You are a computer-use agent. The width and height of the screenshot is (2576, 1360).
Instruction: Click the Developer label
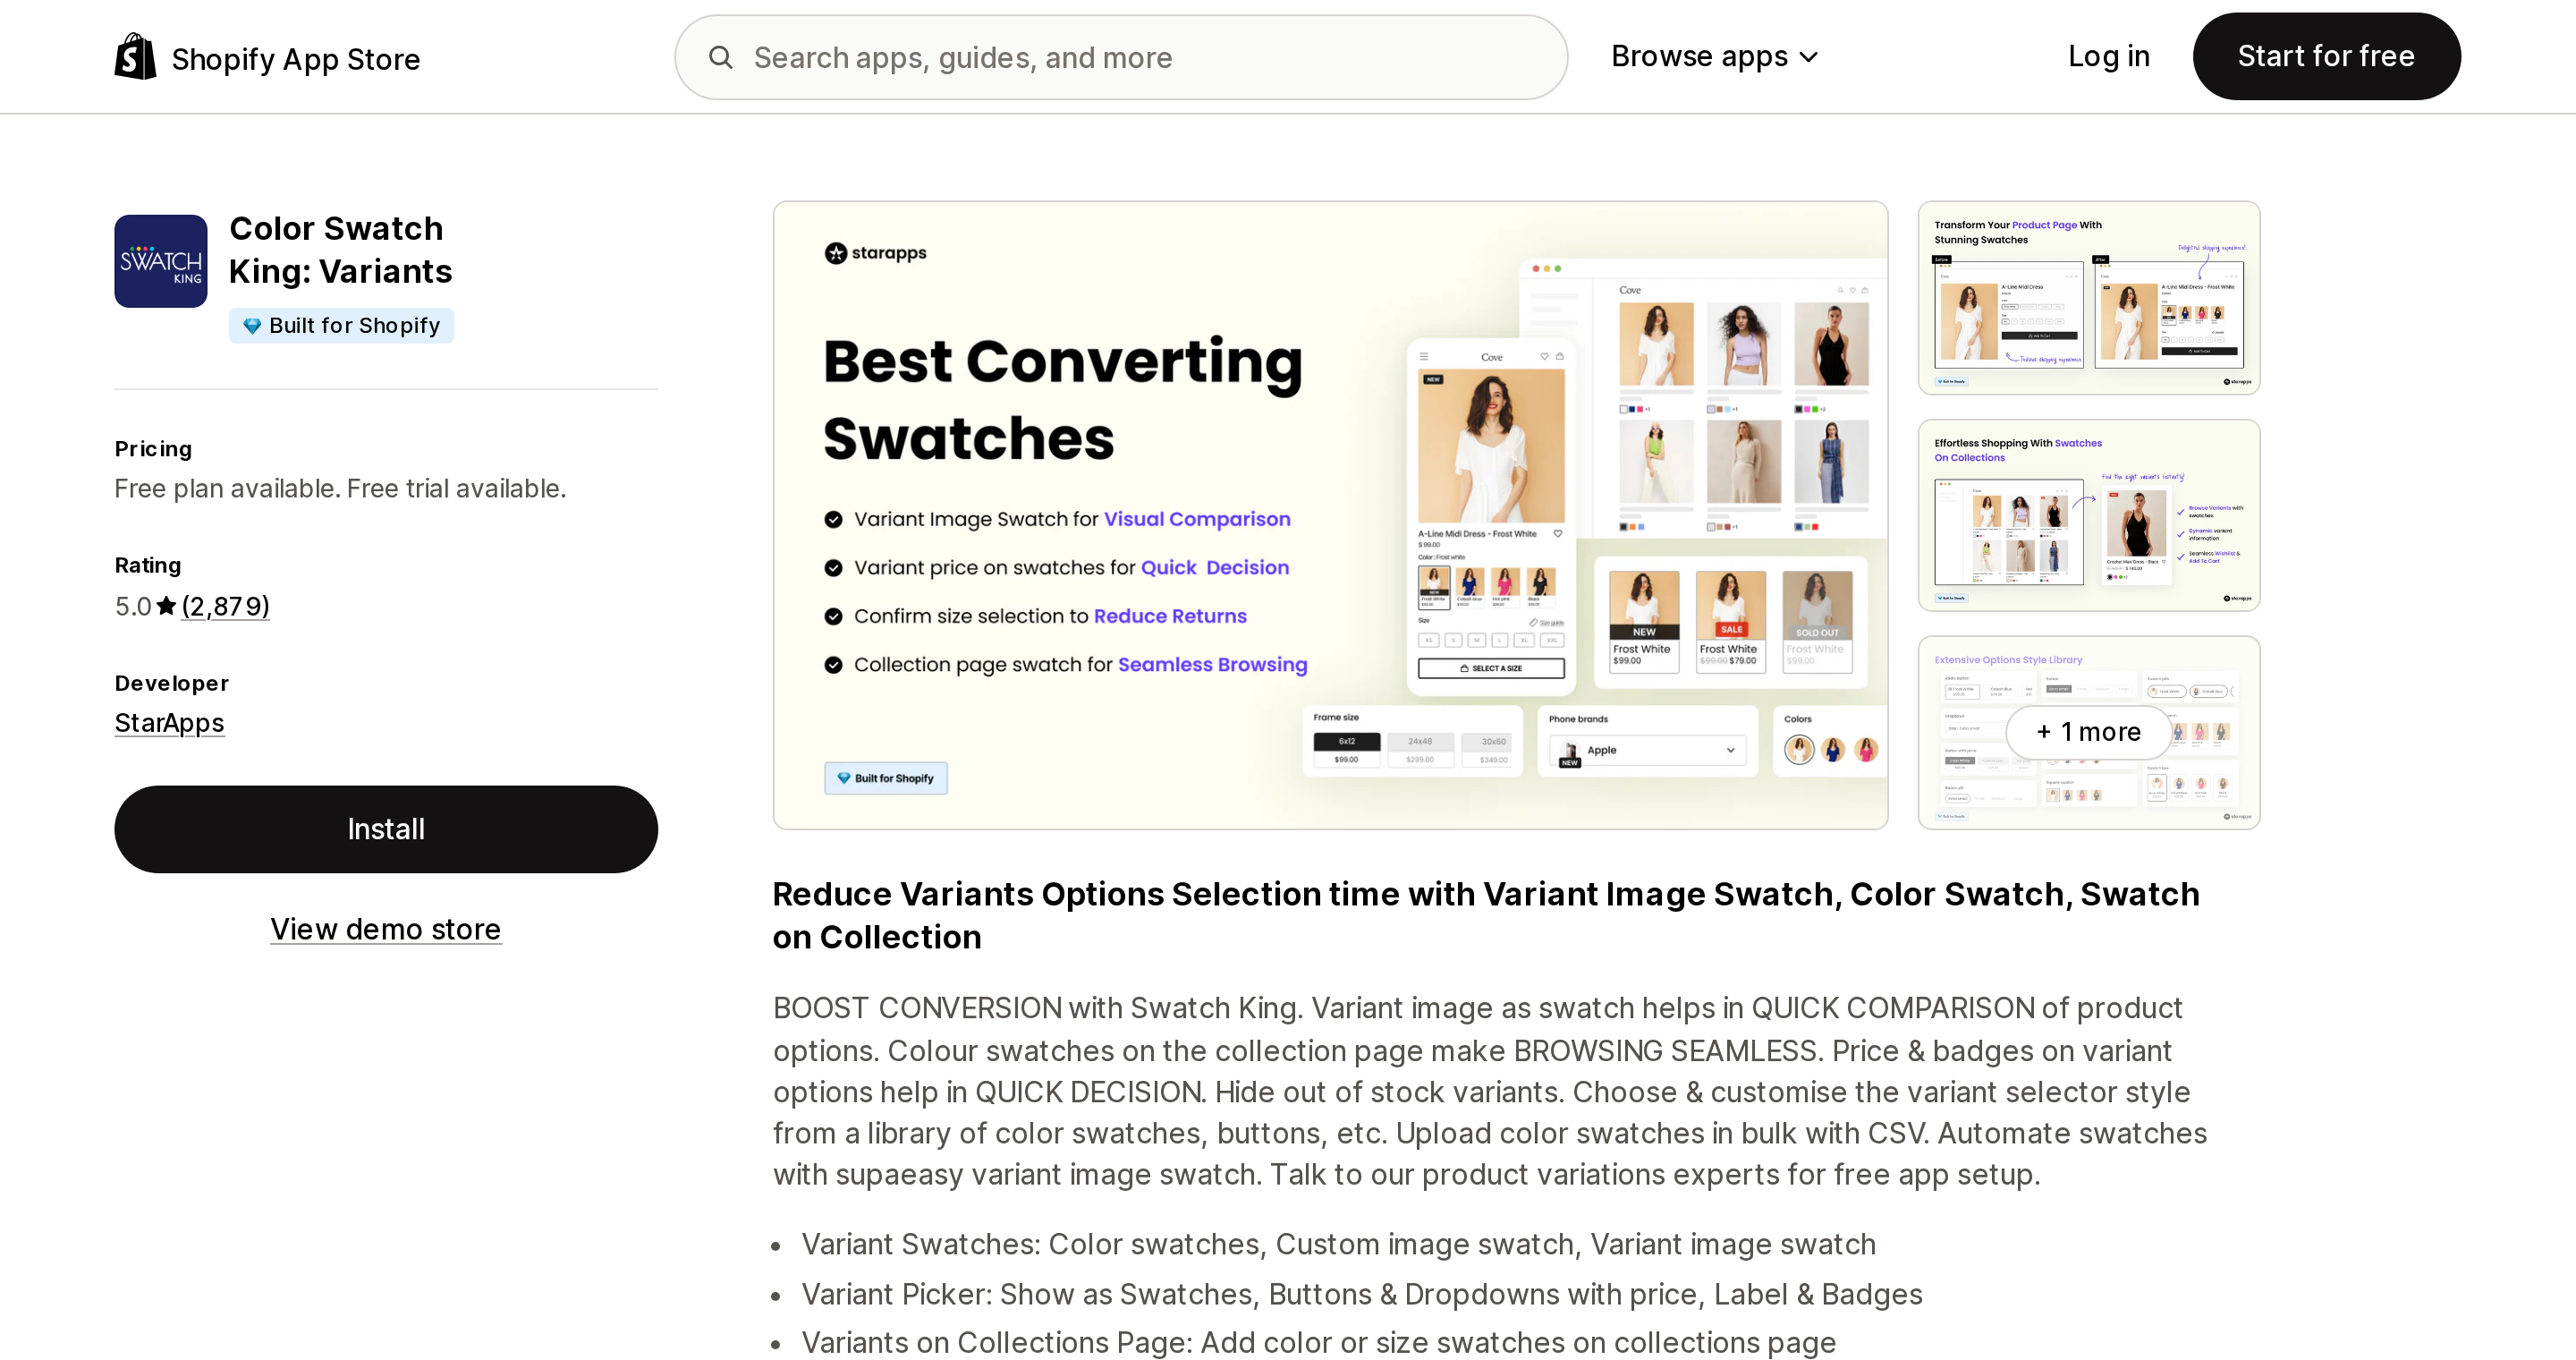[172, 683]
